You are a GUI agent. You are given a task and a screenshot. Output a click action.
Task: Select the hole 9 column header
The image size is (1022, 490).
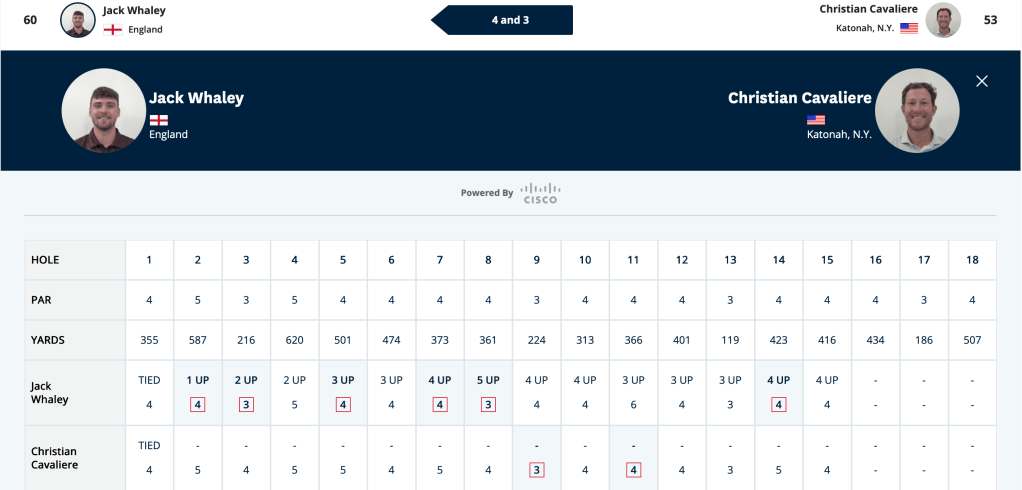[536, 260]
